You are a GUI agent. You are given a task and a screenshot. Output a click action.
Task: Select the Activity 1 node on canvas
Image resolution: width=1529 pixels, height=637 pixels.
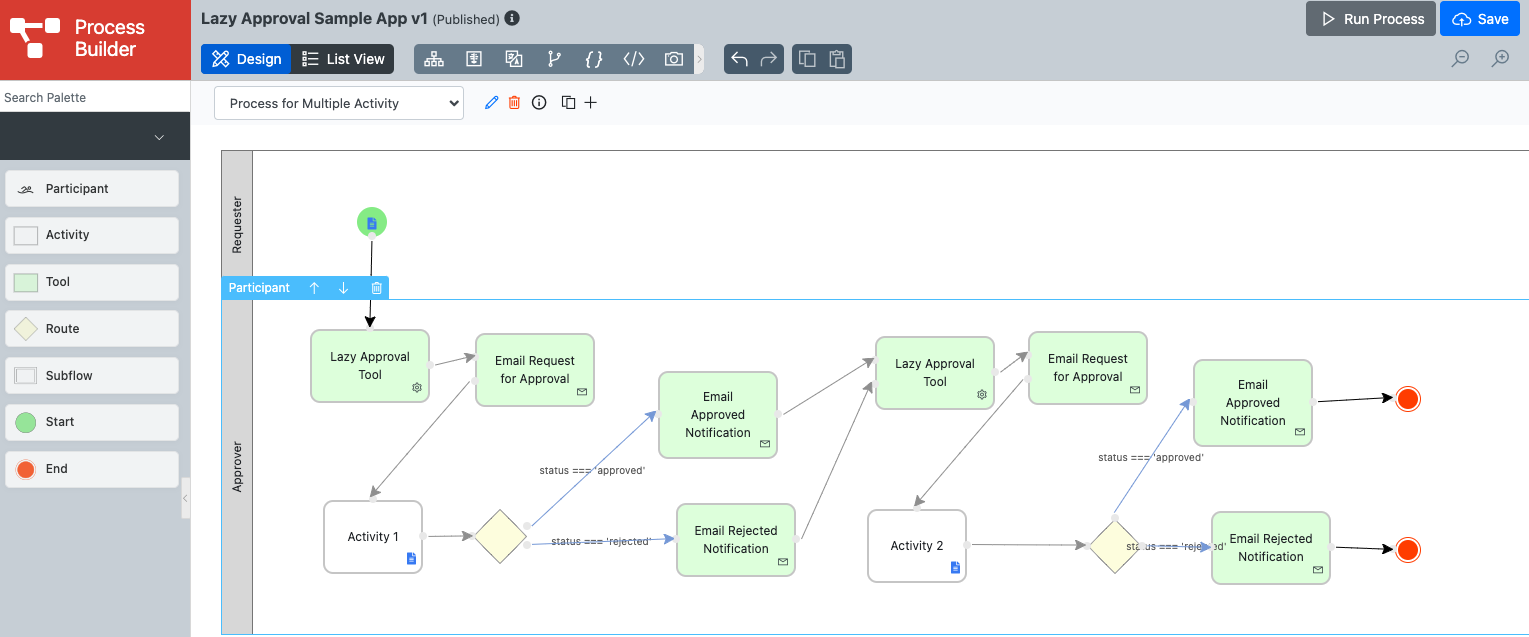(x=372, y=537)
